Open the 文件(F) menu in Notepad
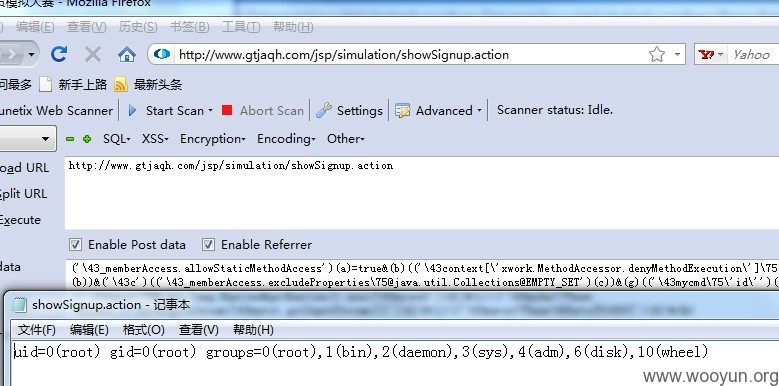 (x=37, y=329)
